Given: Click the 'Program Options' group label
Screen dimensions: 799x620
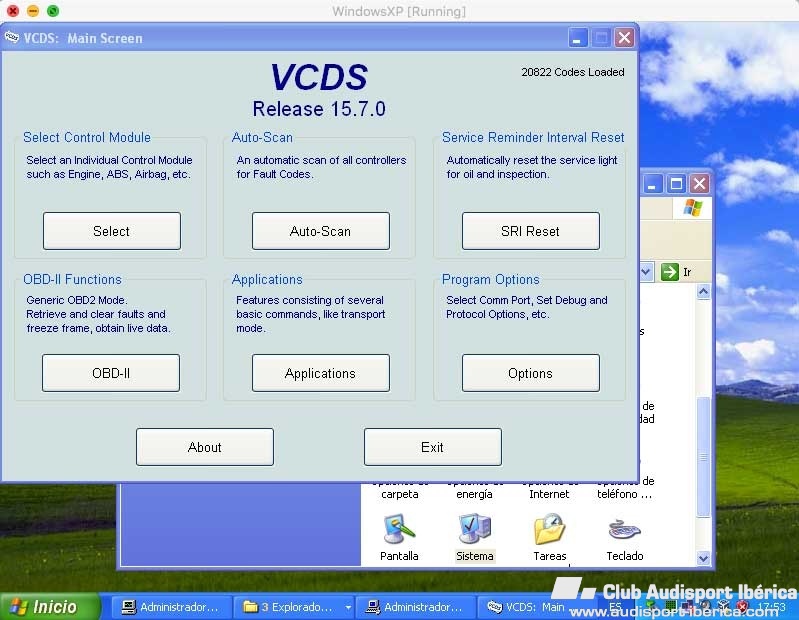Looking at the screenshot, I should coord(490,280).
